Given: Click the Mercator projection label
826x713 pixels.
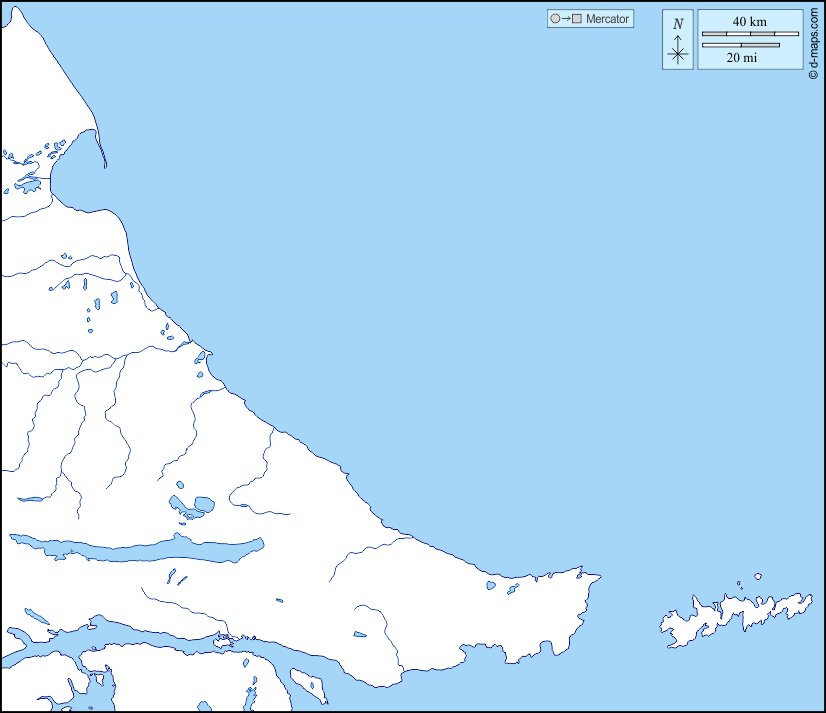Looking at the screenshot, I should pos(607,19).
